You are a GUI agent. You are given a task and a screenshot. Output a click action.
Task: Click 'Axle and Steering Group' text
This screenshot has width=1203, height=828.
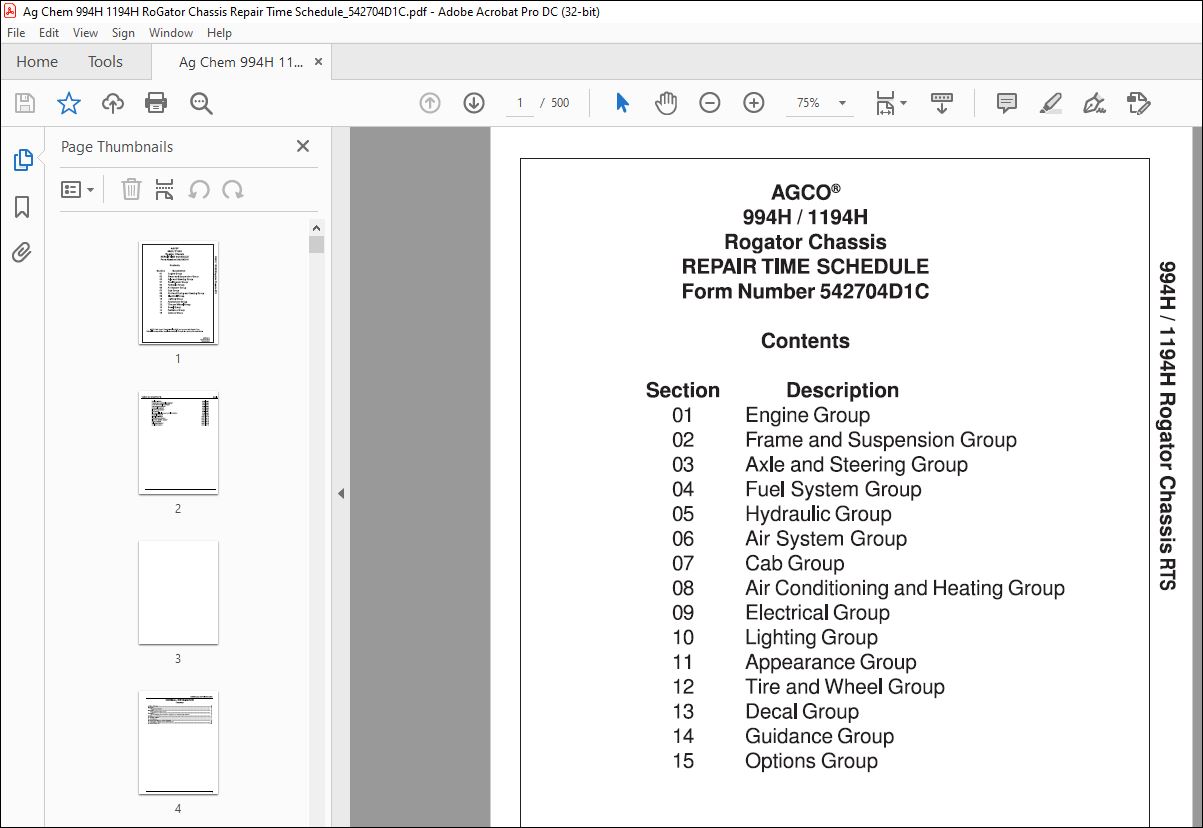[x=856, y=465]
